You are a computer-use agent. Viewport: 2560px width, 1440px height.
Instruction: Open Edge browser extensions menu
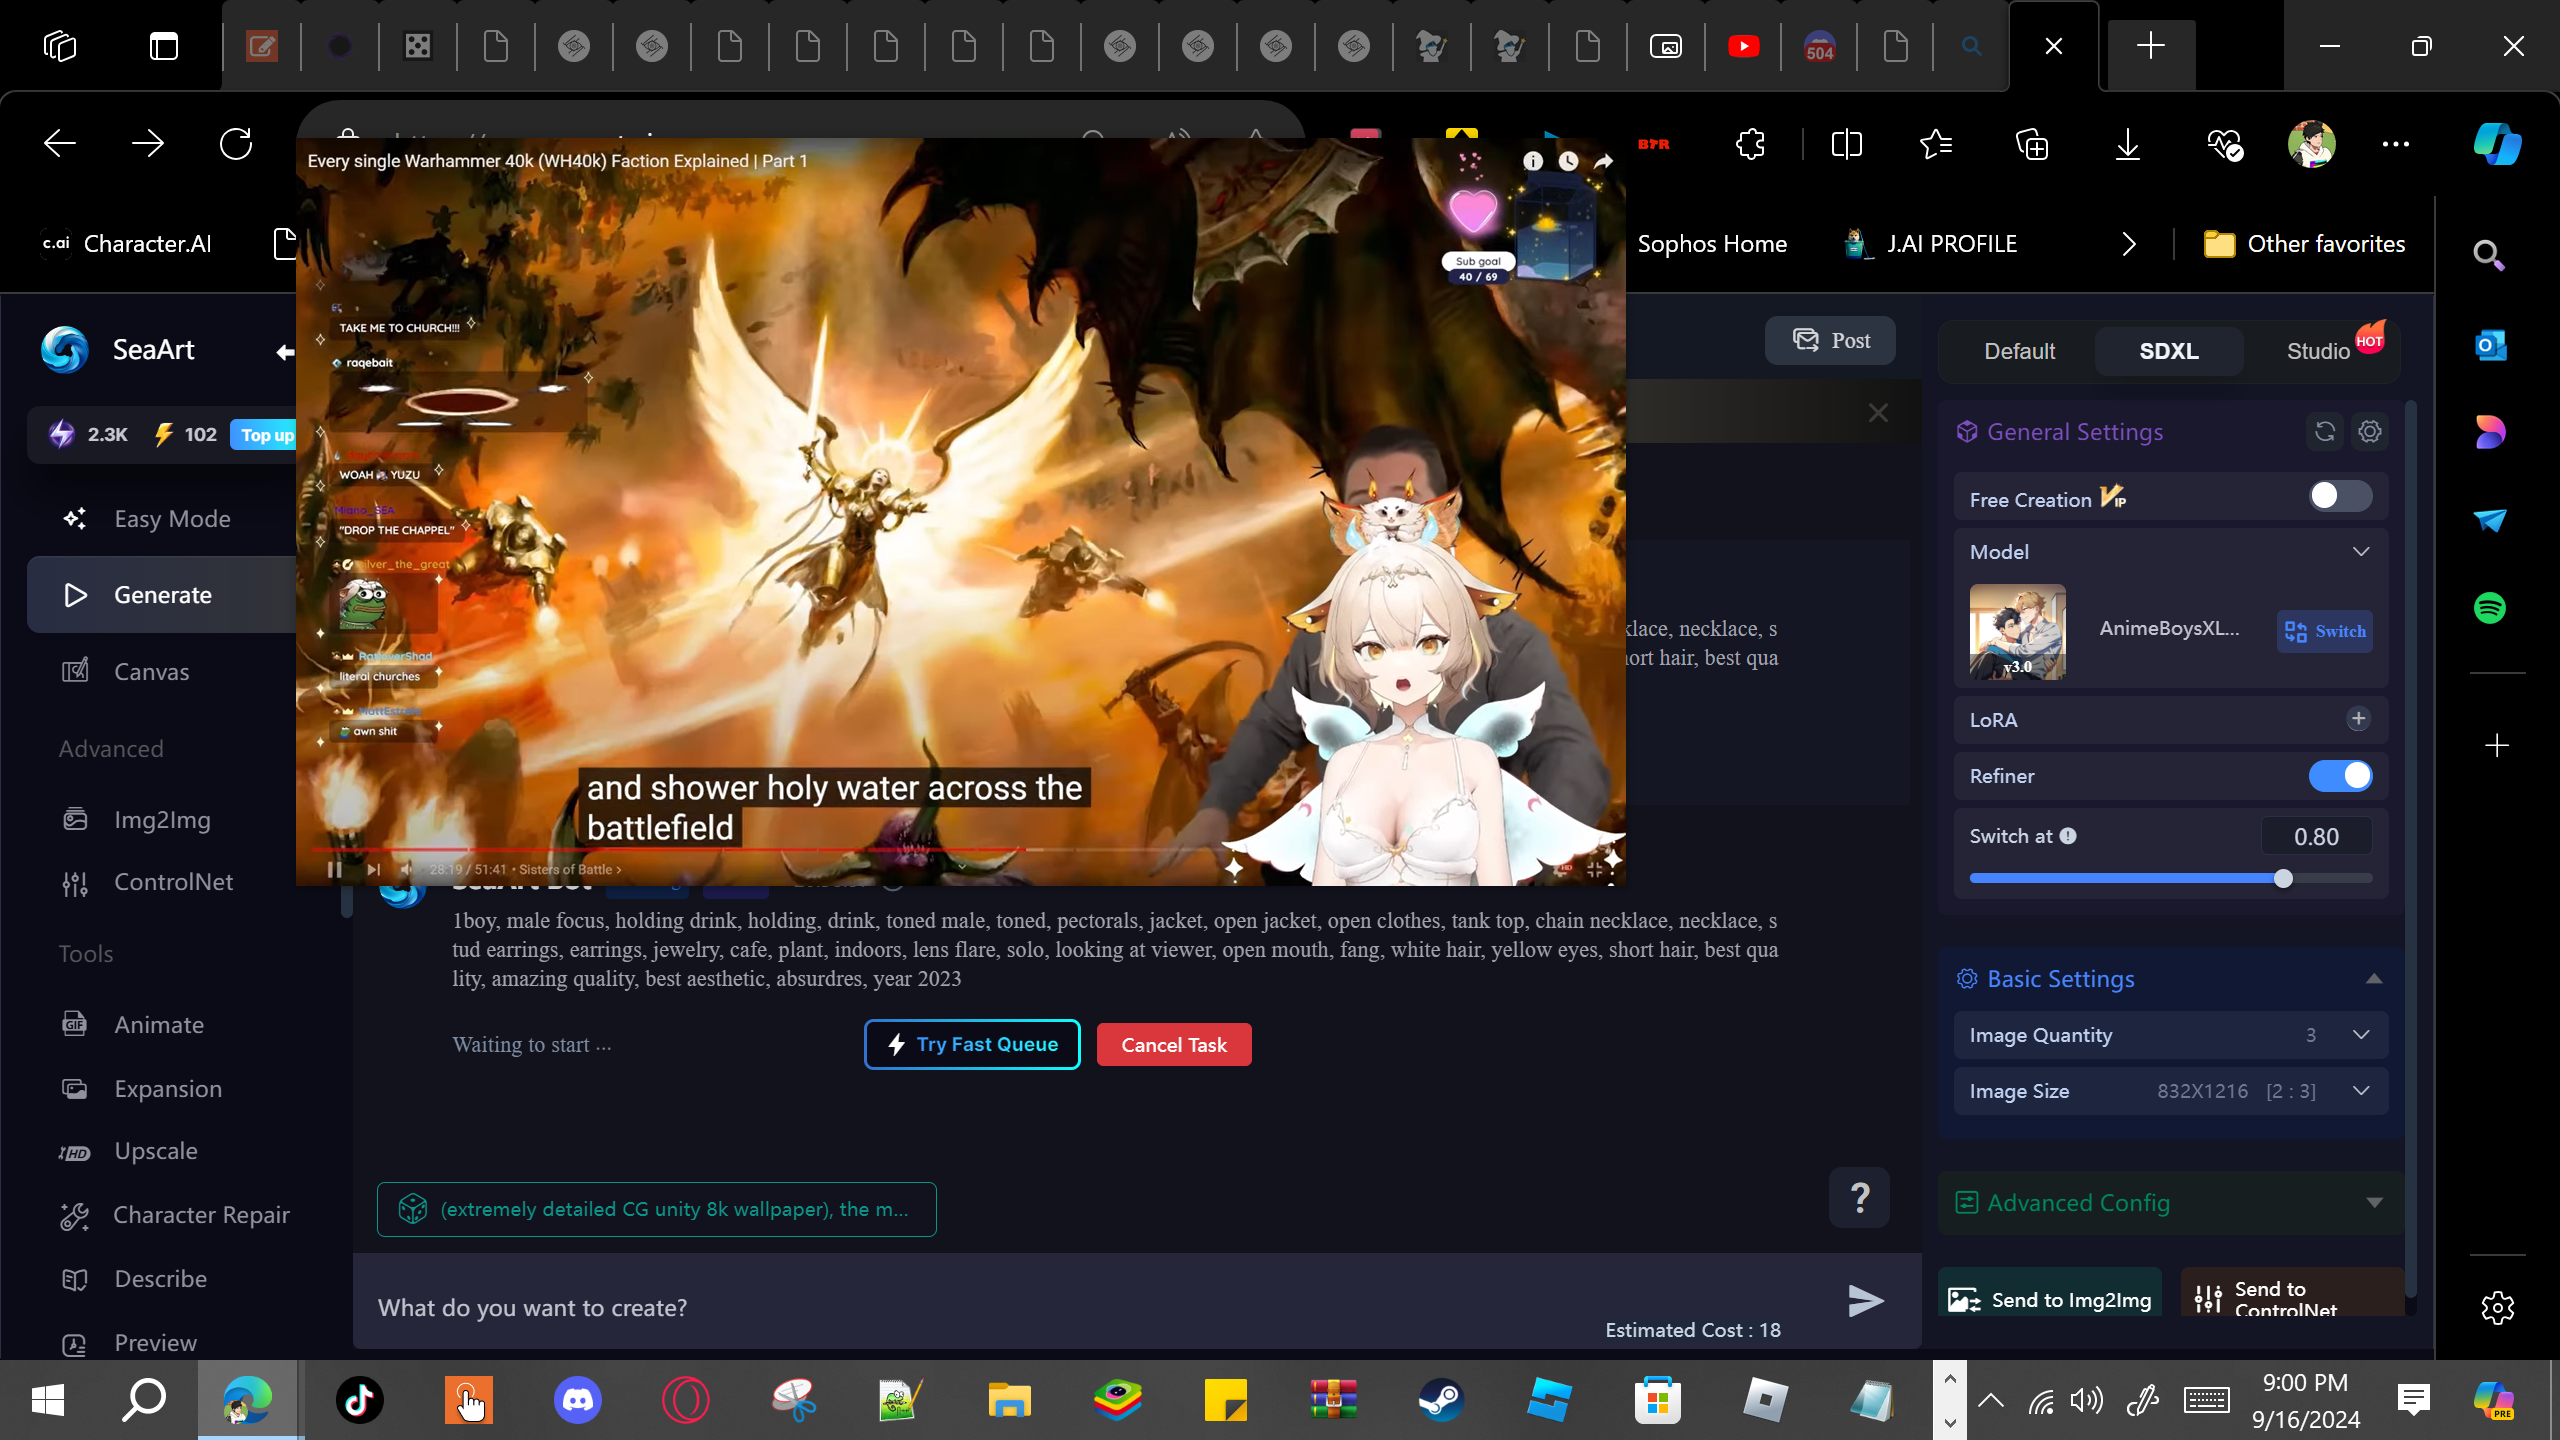(x=1750, y=145)
